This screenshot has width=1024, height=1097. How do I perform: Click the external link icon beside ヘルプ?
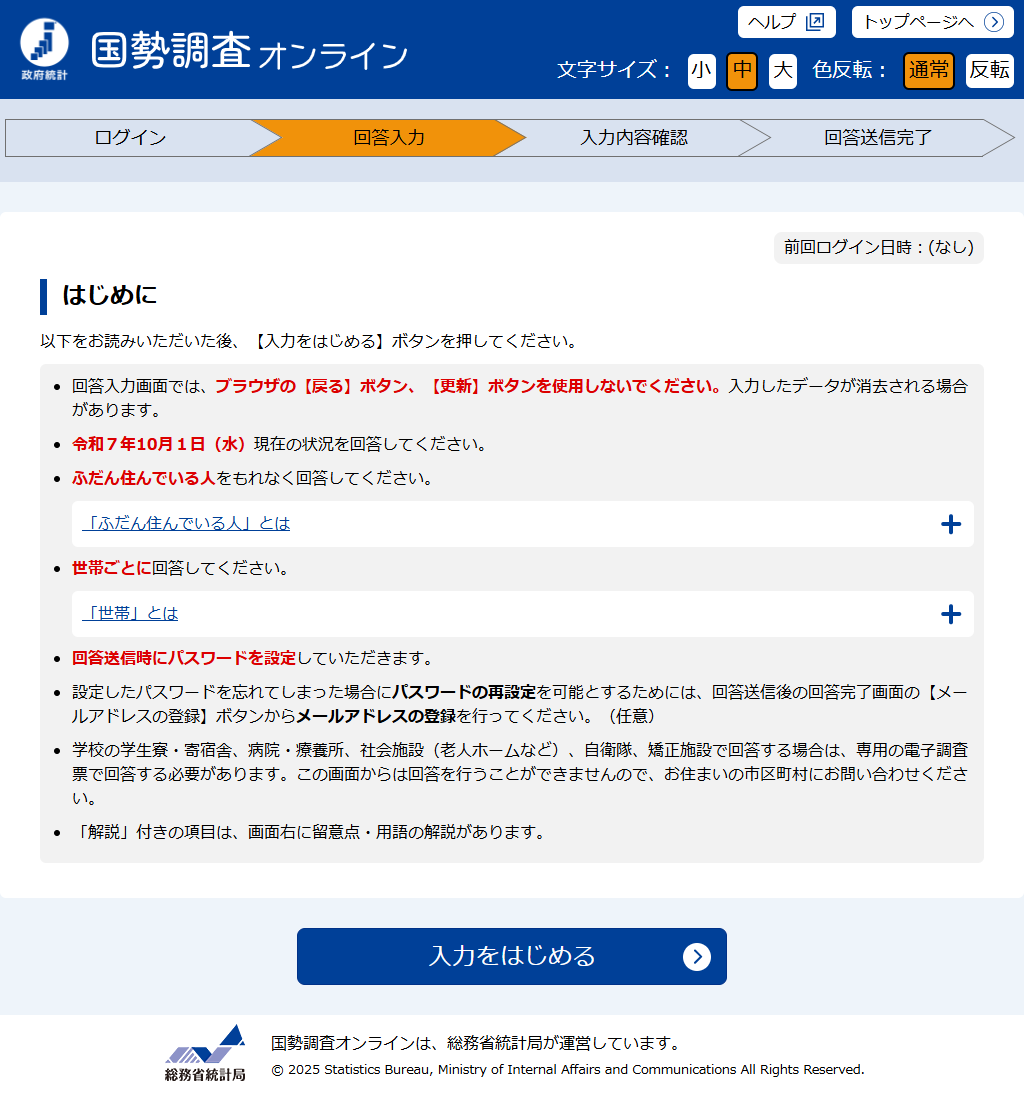click(x=814, y=22)
